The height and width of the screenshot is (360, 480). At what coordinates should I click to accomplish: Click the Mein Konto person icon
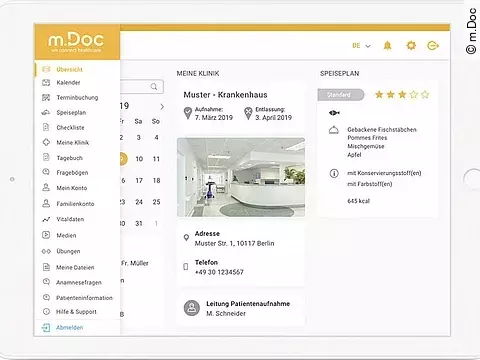pyautogui.click(x=46, y=187)
